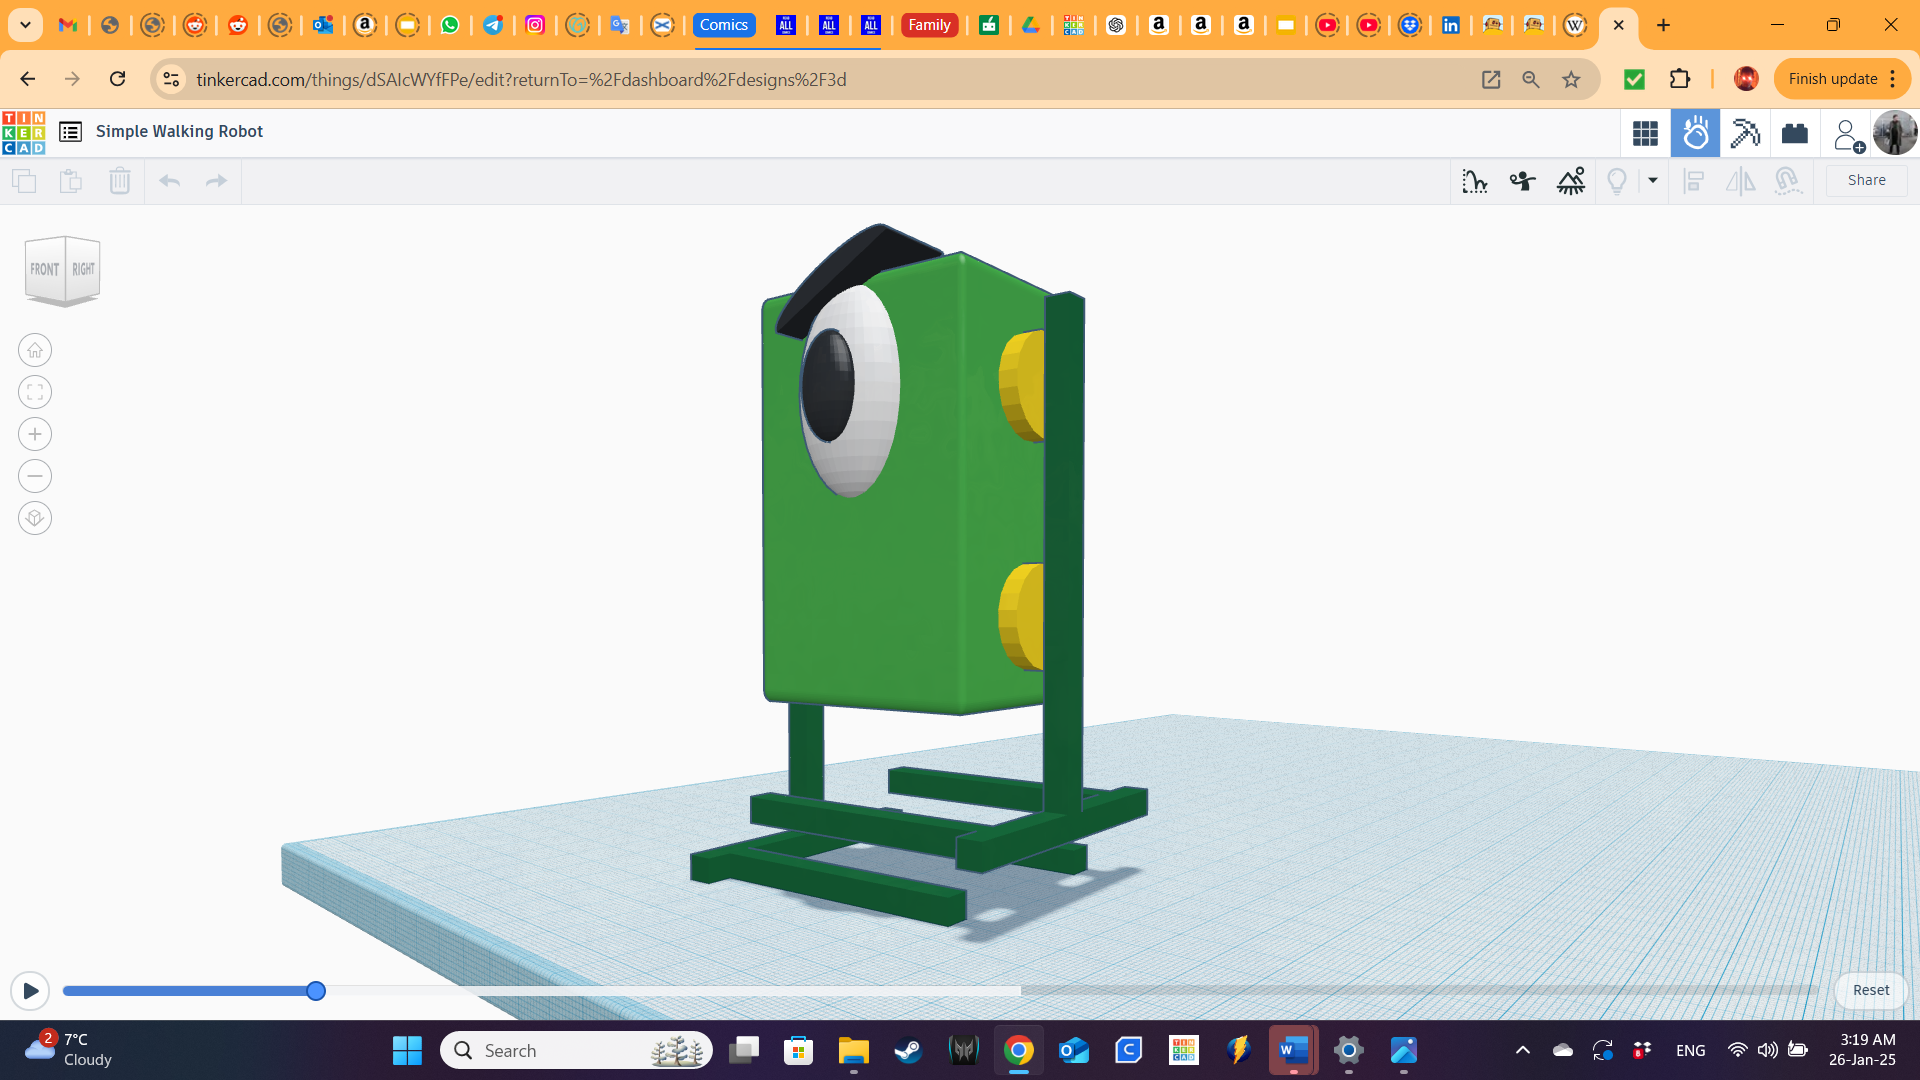Viewport: 1920px width, 1080px height.
Task: Open the light options dropdown arrow
Action: (x=1652, y=181)
